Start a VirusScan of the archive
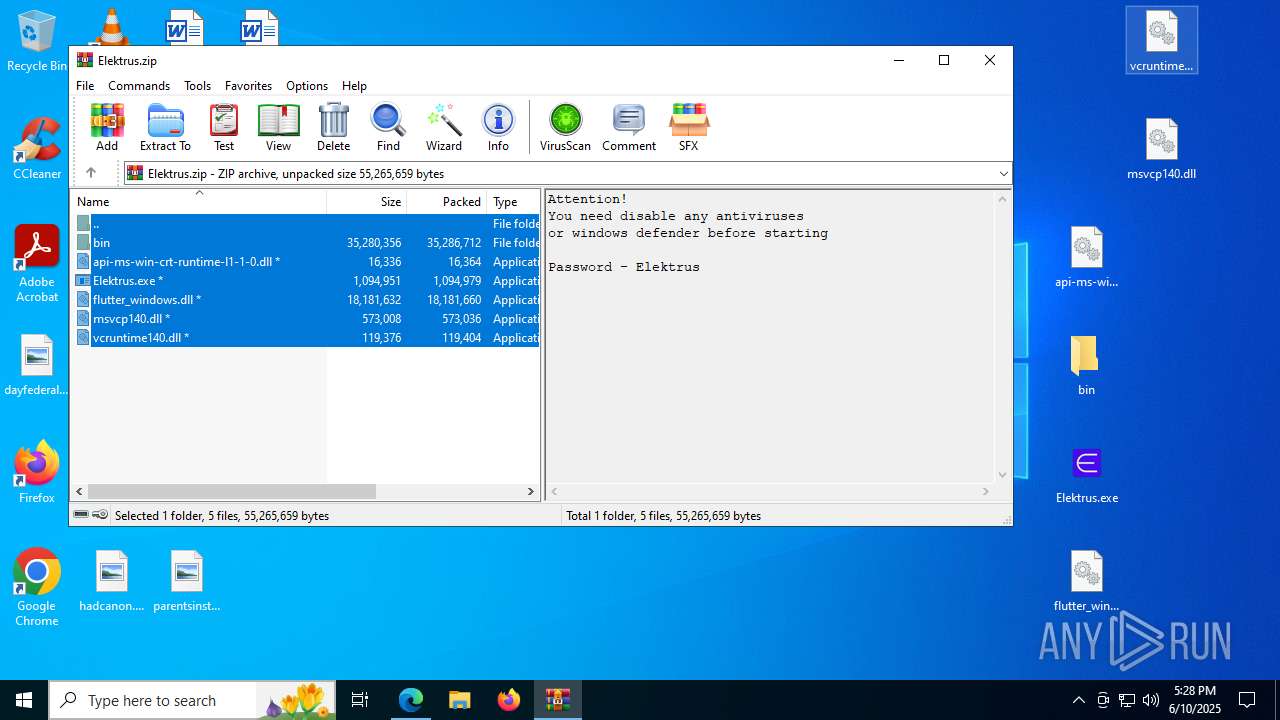This screenshot has width=1280, height=720. (565, 127)
